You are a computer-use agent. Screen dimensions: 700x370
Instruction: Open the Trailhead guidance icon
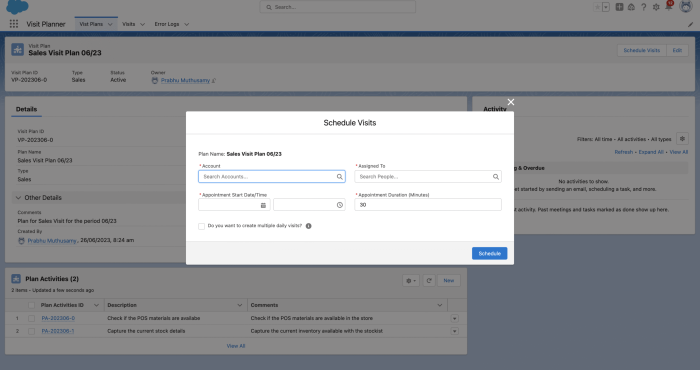(x=631, y=7)
